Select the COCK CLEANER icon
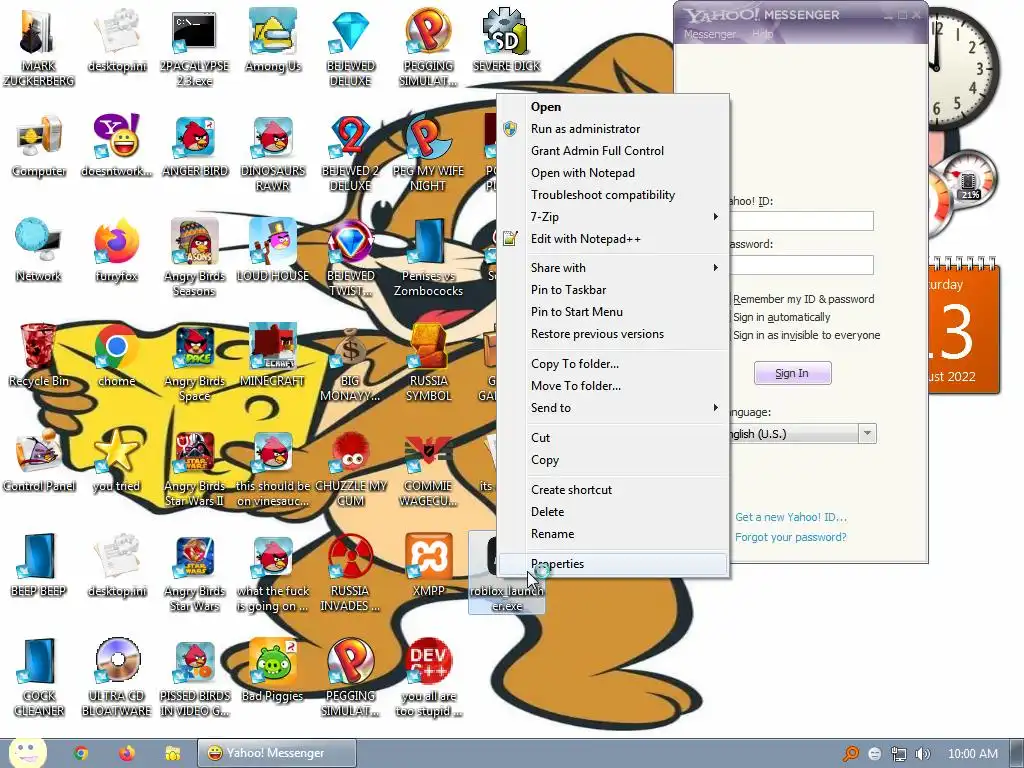Image resolution: width=1024 pixels, height=768 pixels. [x=38, y=662]
